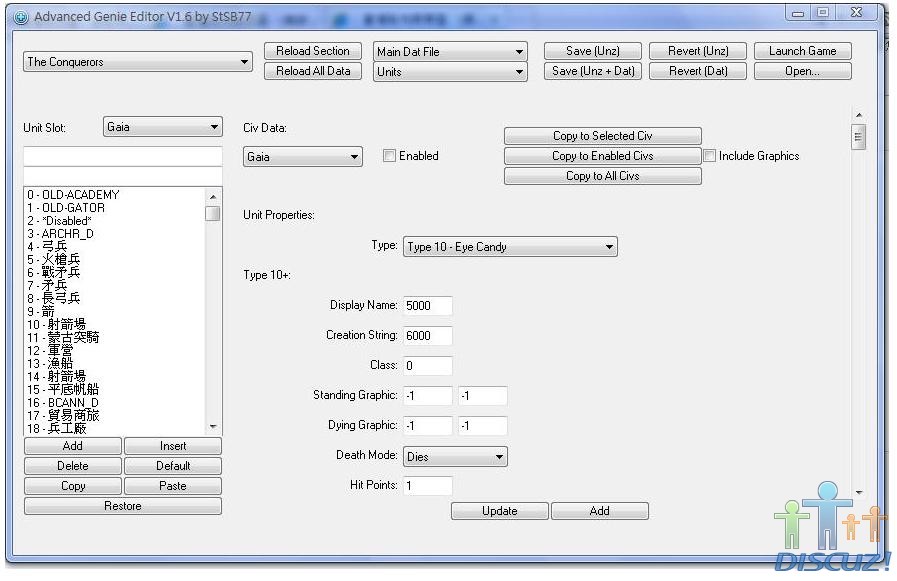
Task: Select unit 0 - OLD-ACADEMY
Action: click(114, 195)
